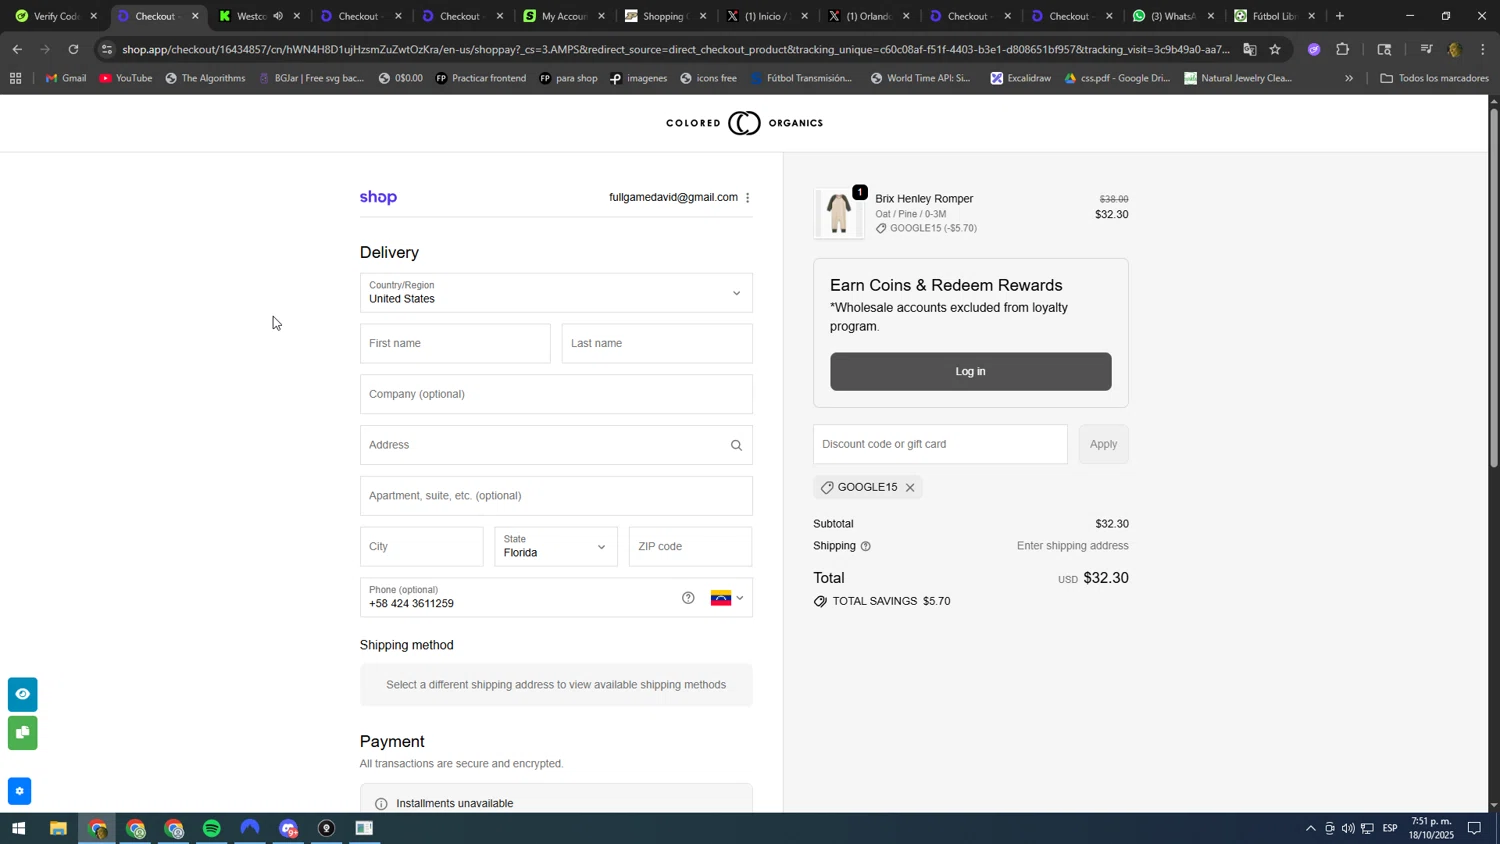Viewport: 1500px width, 844px height.
Task: Open the notifications center icon
Action: click(x=1474, y=829)
